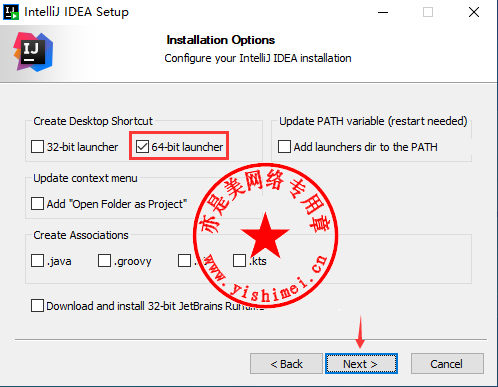Image resolution: width=498 pixels, height=387 pixels.
Task: Go back with the Back button
Action: (x=286, y=364)
